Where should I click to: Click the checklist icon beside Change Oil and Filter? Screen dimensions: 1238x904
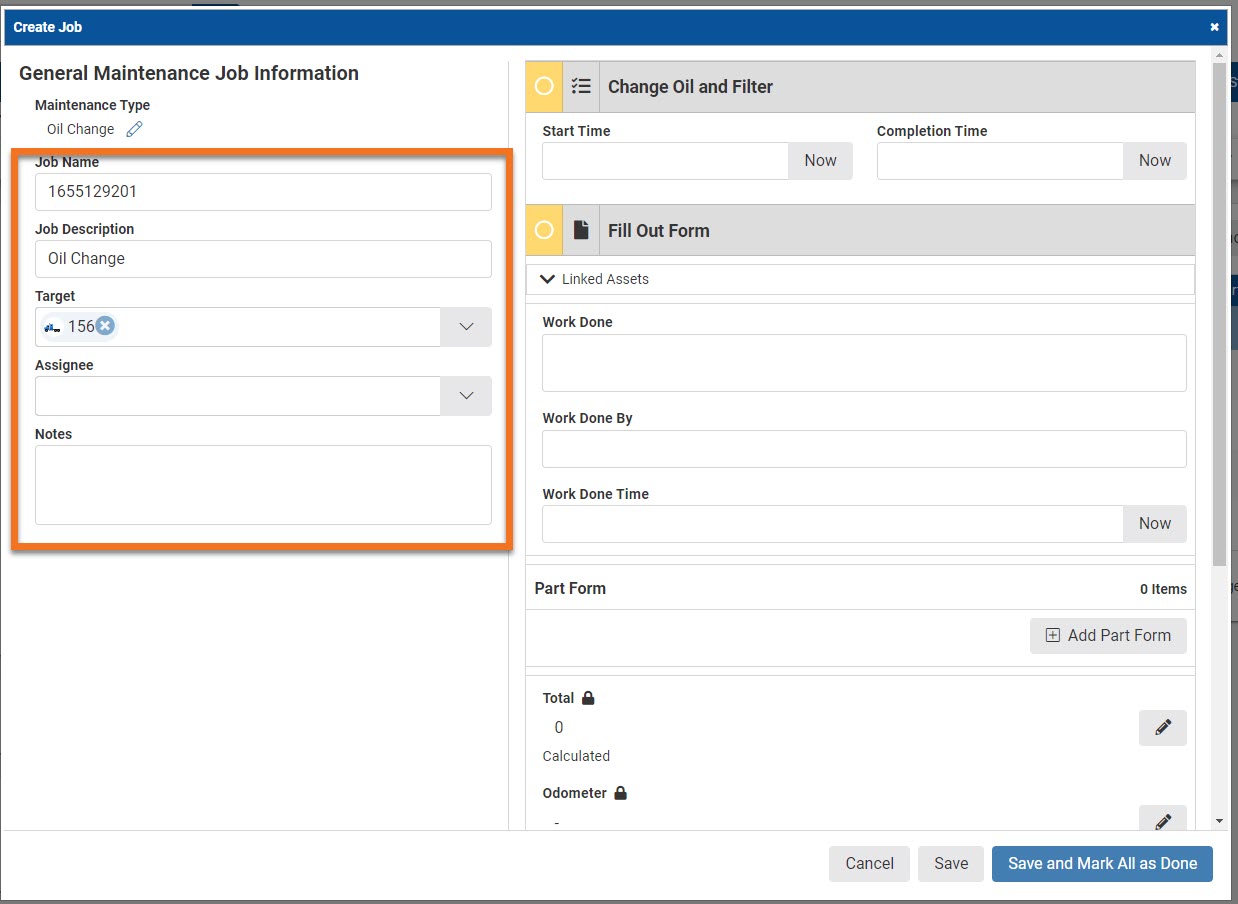coord(581,87)
